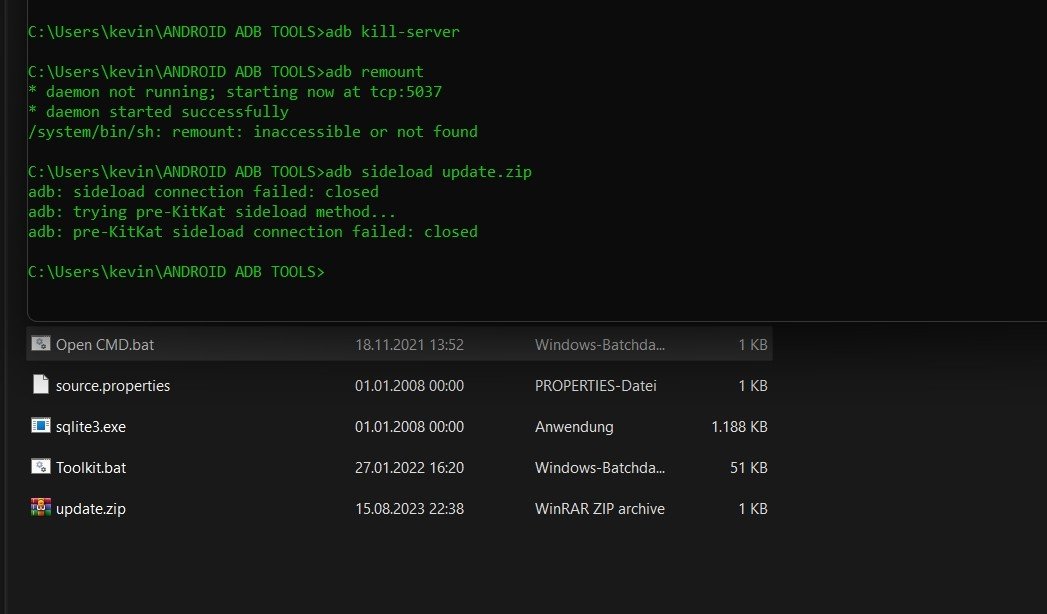Click the WinRAR icon of update.zip

[x=40, y=508]
